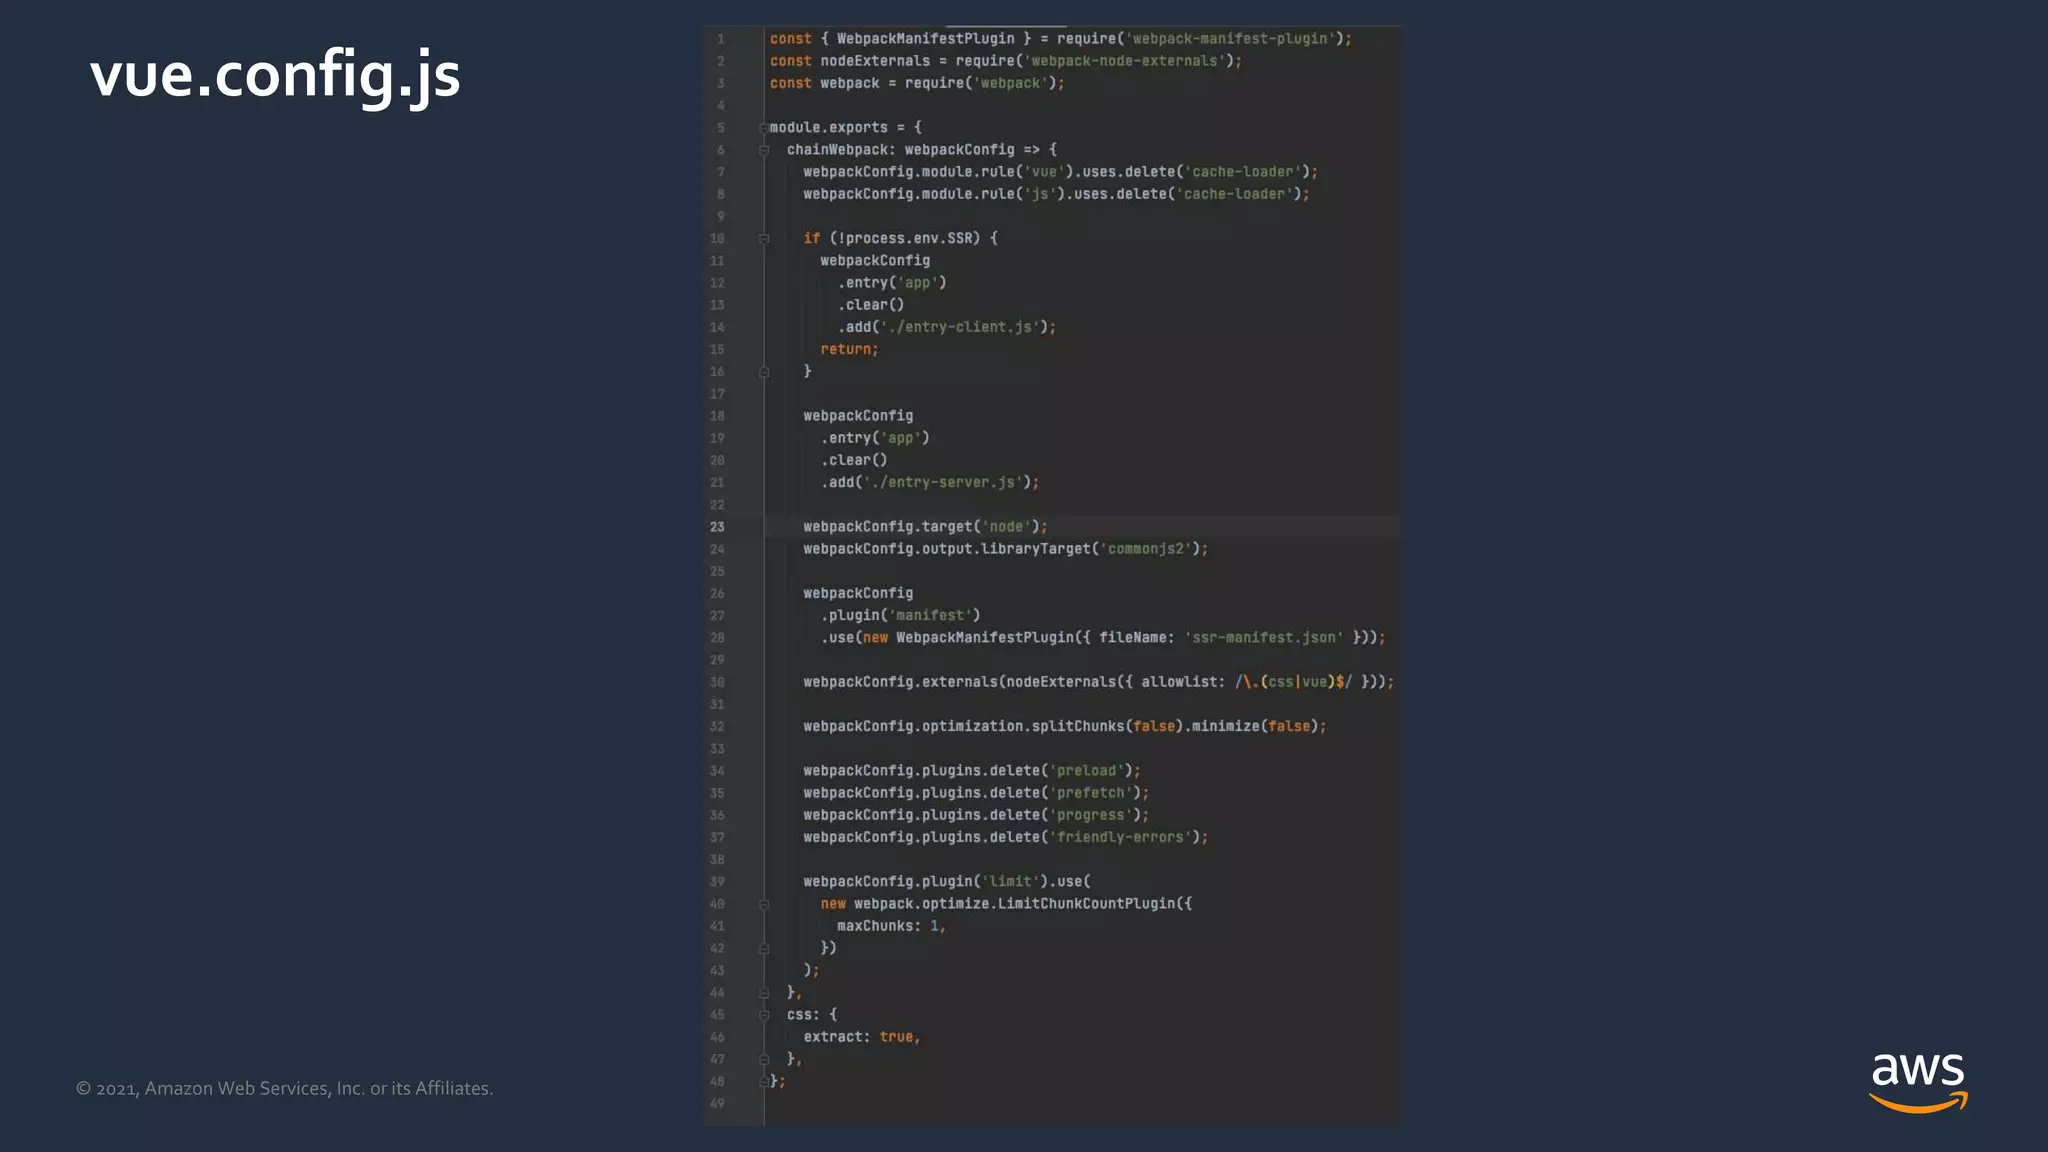Click the 'webpack-manifest-plugin' string on line 1
Screen dimensions: 2048x1152
(1230, 39)
